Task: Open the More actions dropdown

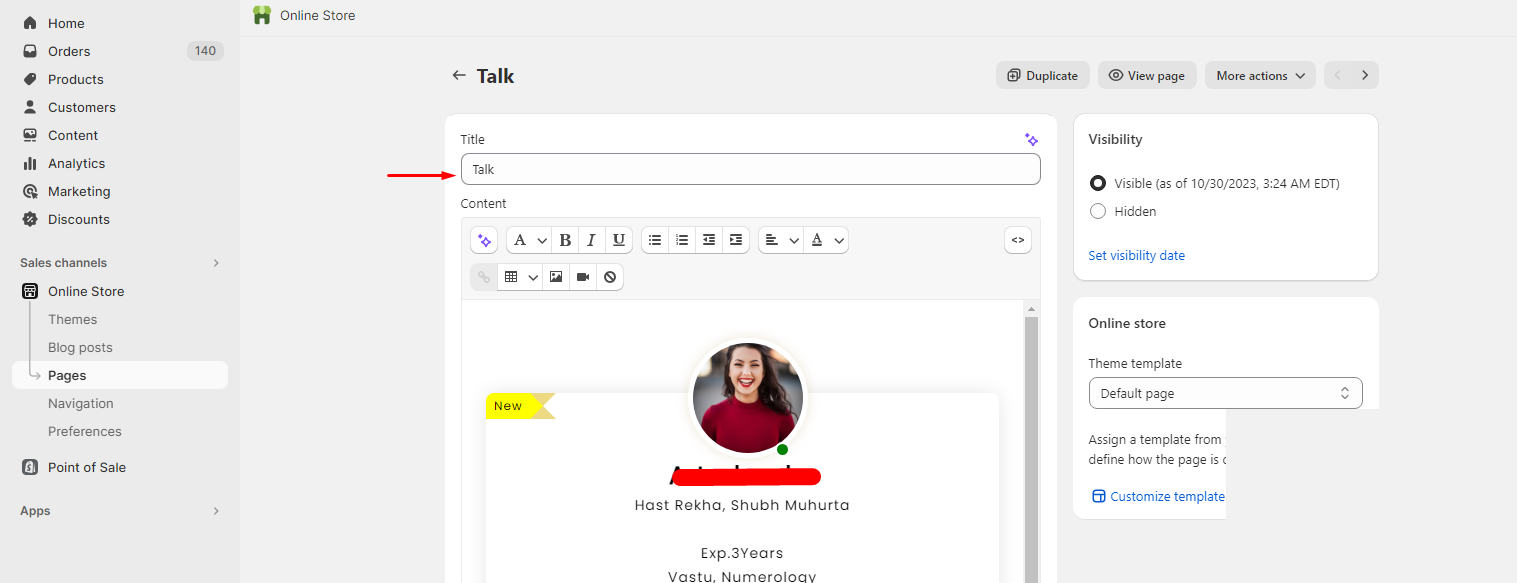Action: click(1260, 75)
